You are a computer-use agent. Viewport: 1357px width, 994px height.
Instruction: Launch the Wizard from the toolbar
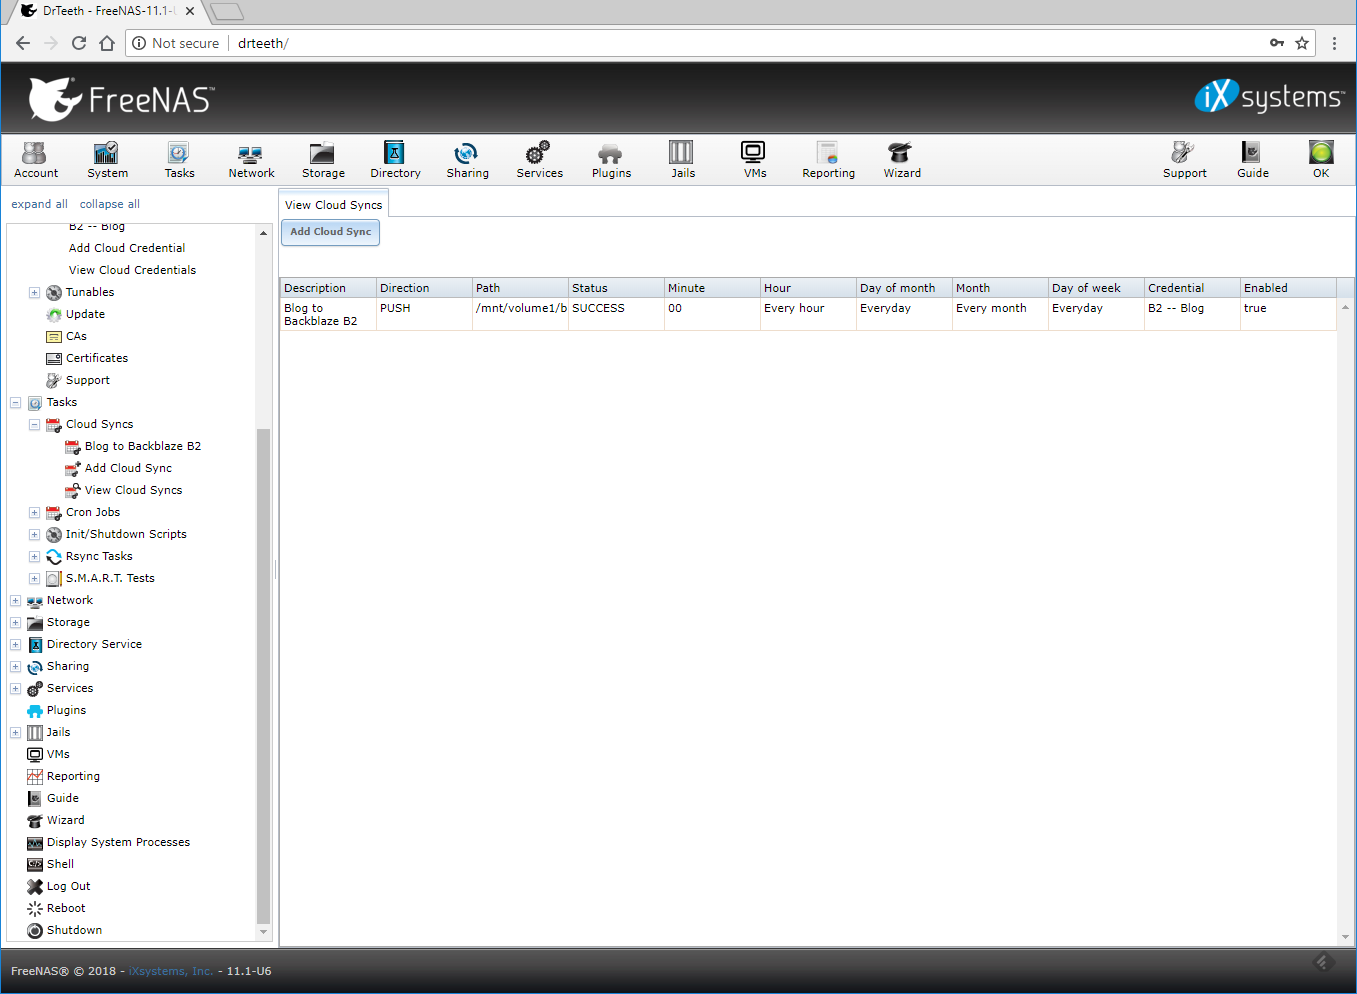point(901,160)
